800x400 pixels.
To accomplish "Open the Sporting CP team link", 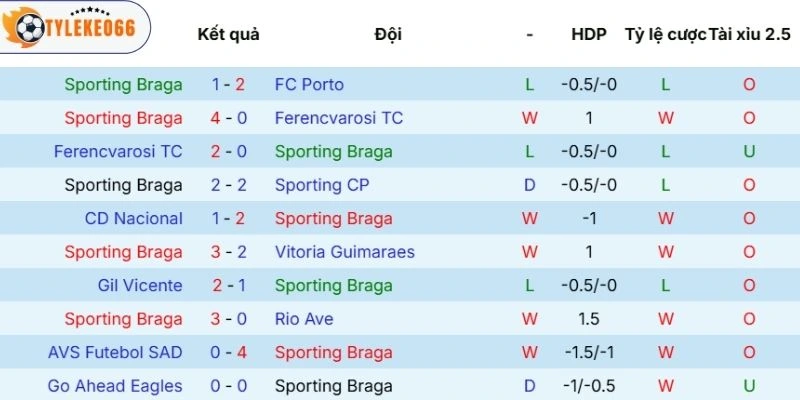I will 322,185.
